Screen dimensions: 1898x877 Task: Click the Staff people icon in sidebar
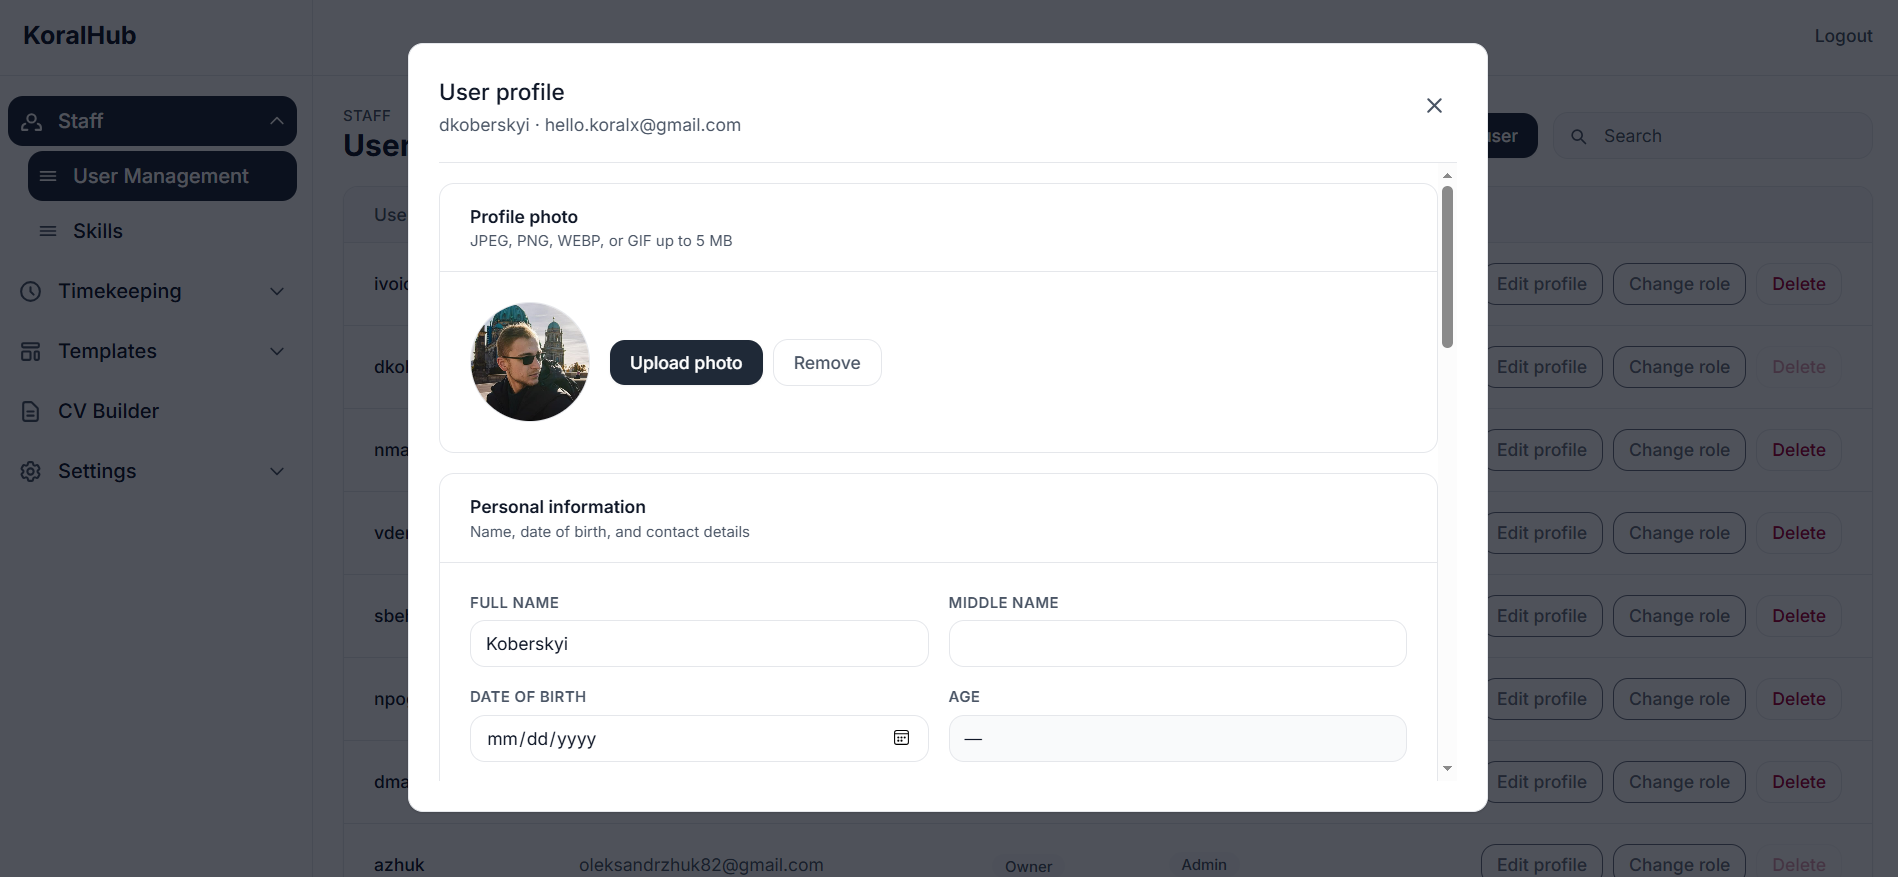(31, 121)
